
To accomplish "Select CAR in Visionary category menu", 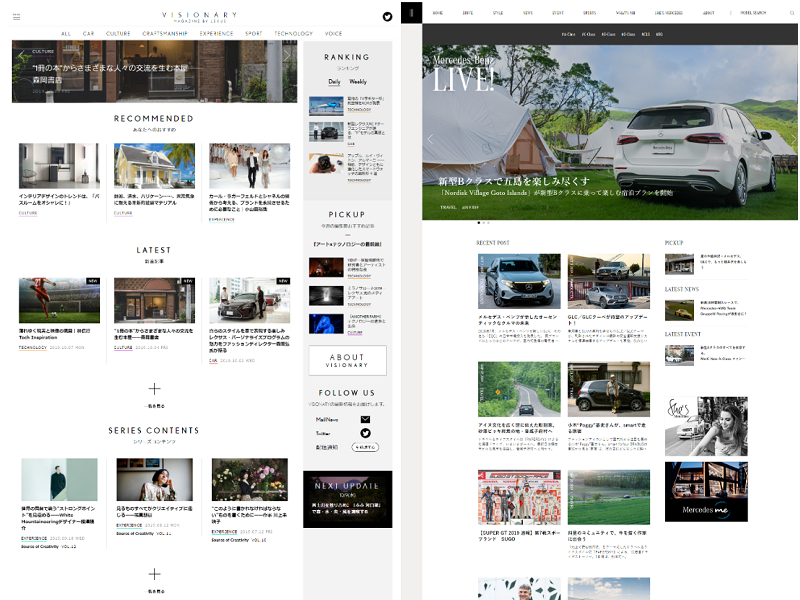I will click(89, 34).
